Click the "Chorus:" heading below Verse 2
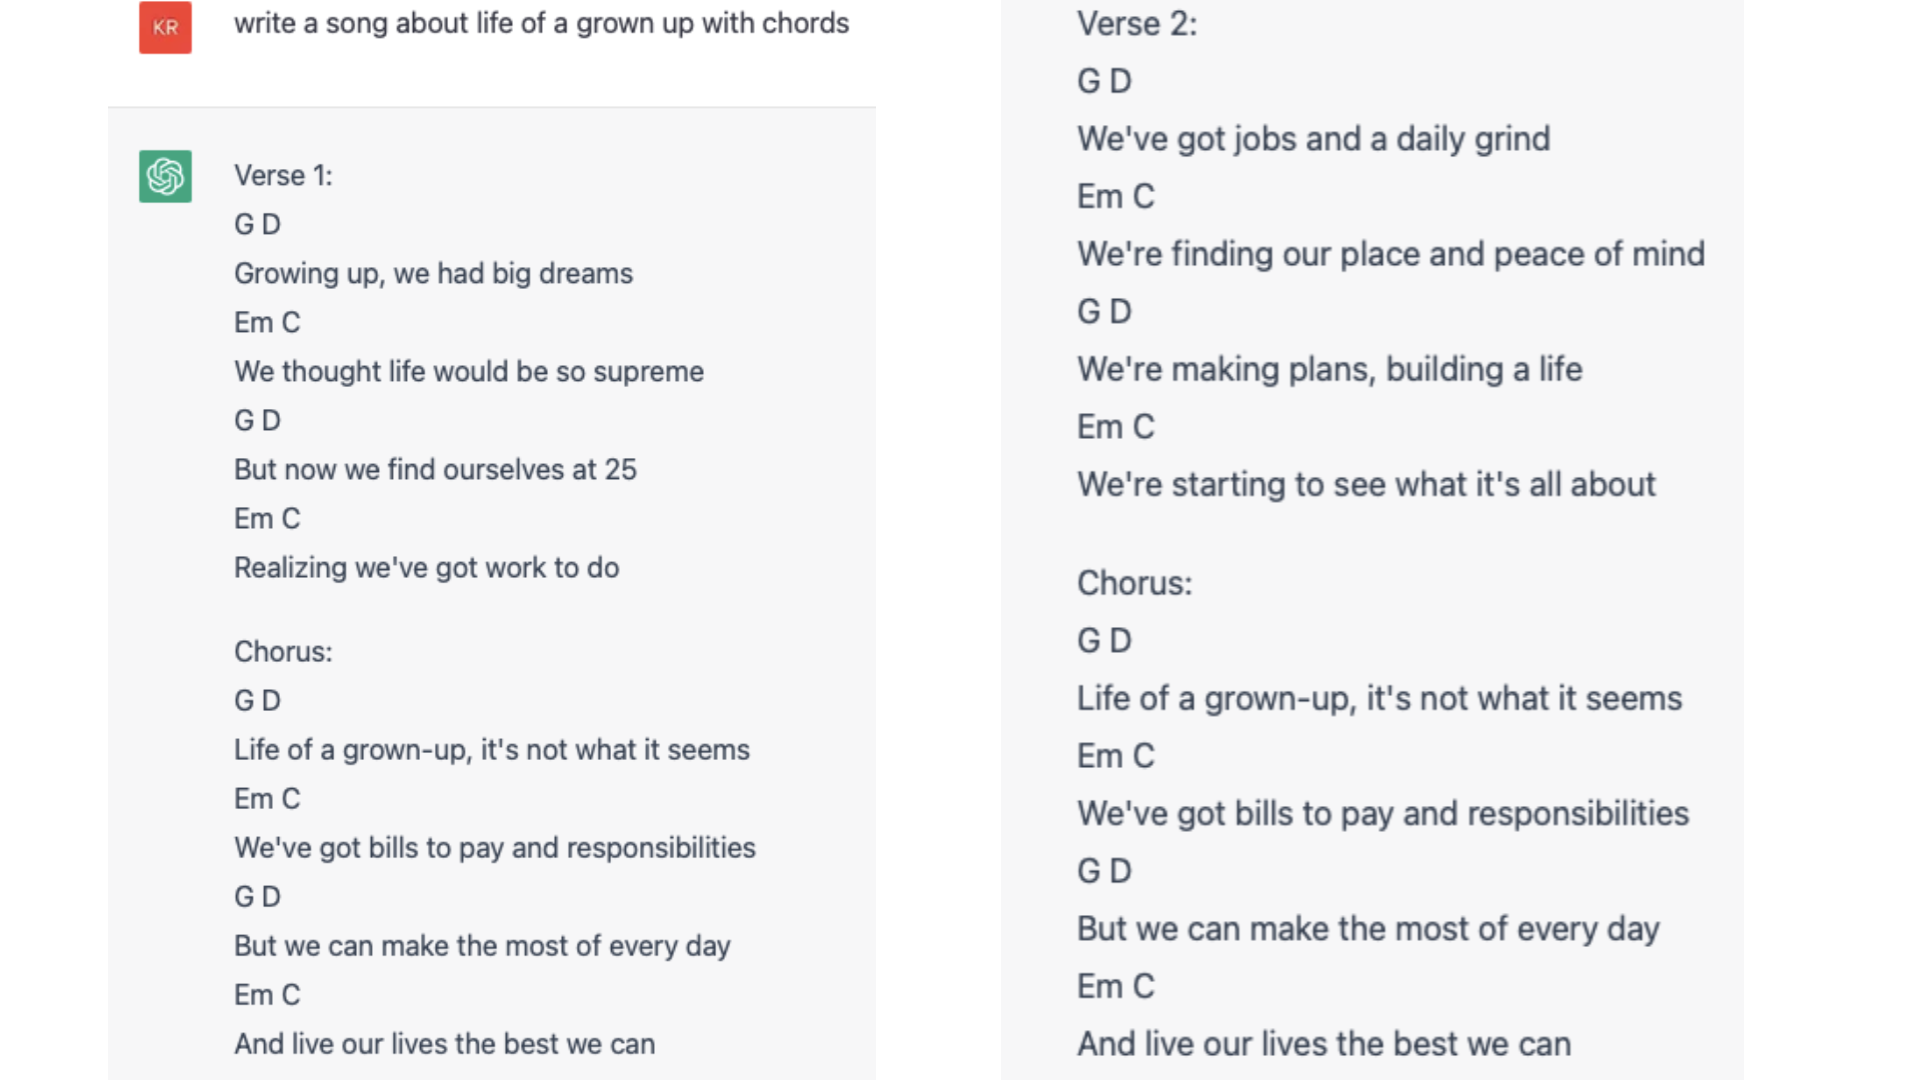The height and width of the screenshot is (1080, 1920). [1134, 583]
